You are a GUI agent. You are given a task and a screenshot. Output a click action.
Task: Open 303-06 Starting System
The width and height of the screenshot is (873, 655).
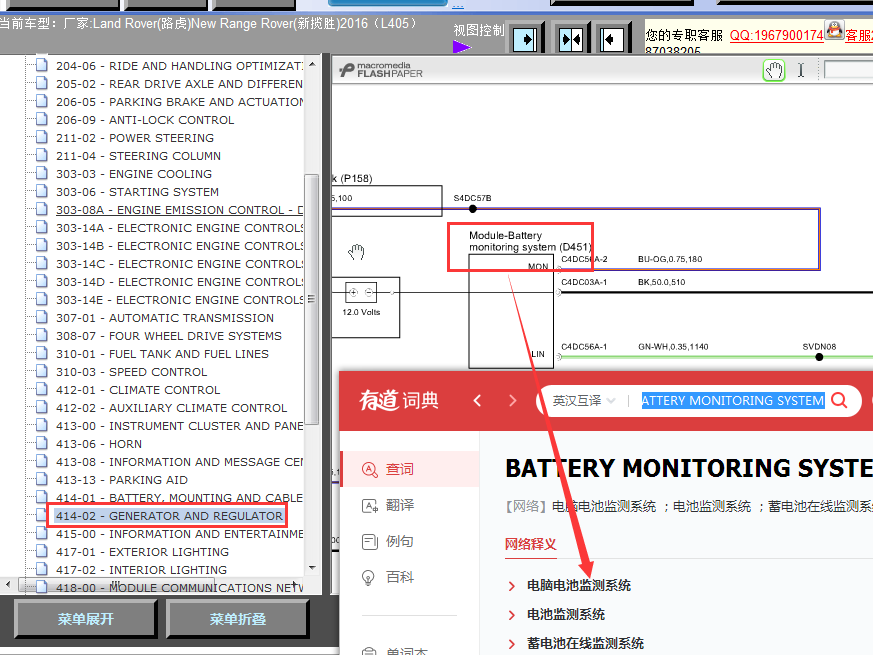pos(137,192)
